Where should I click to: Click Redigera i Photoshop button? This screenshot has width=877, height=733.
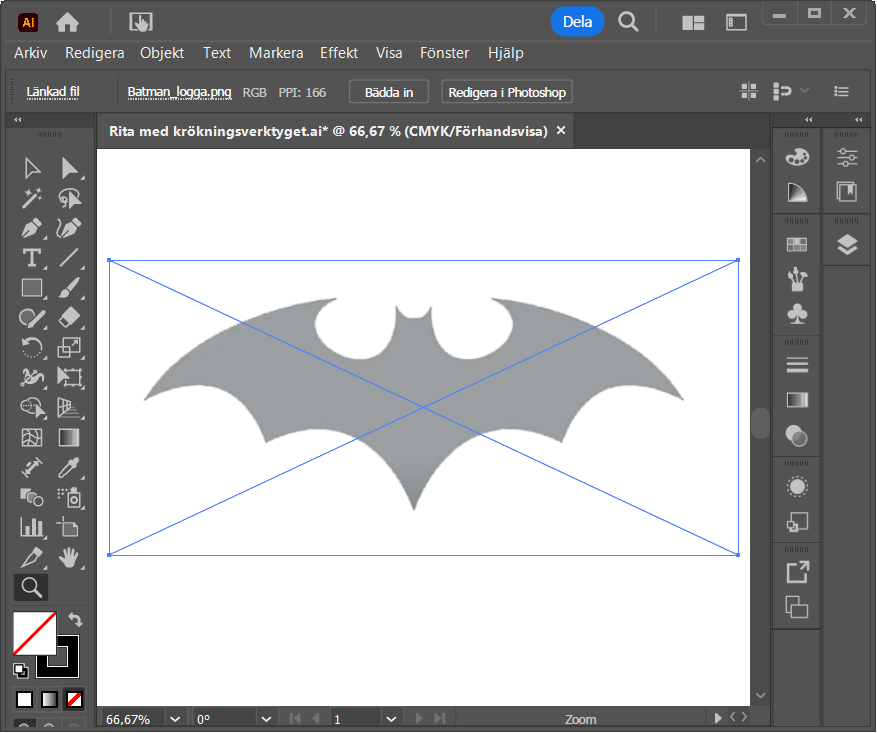point(507,92)
